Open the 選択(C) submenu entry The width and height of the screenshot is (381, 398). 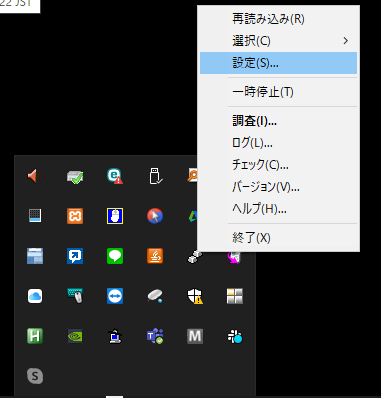point(278,41)
